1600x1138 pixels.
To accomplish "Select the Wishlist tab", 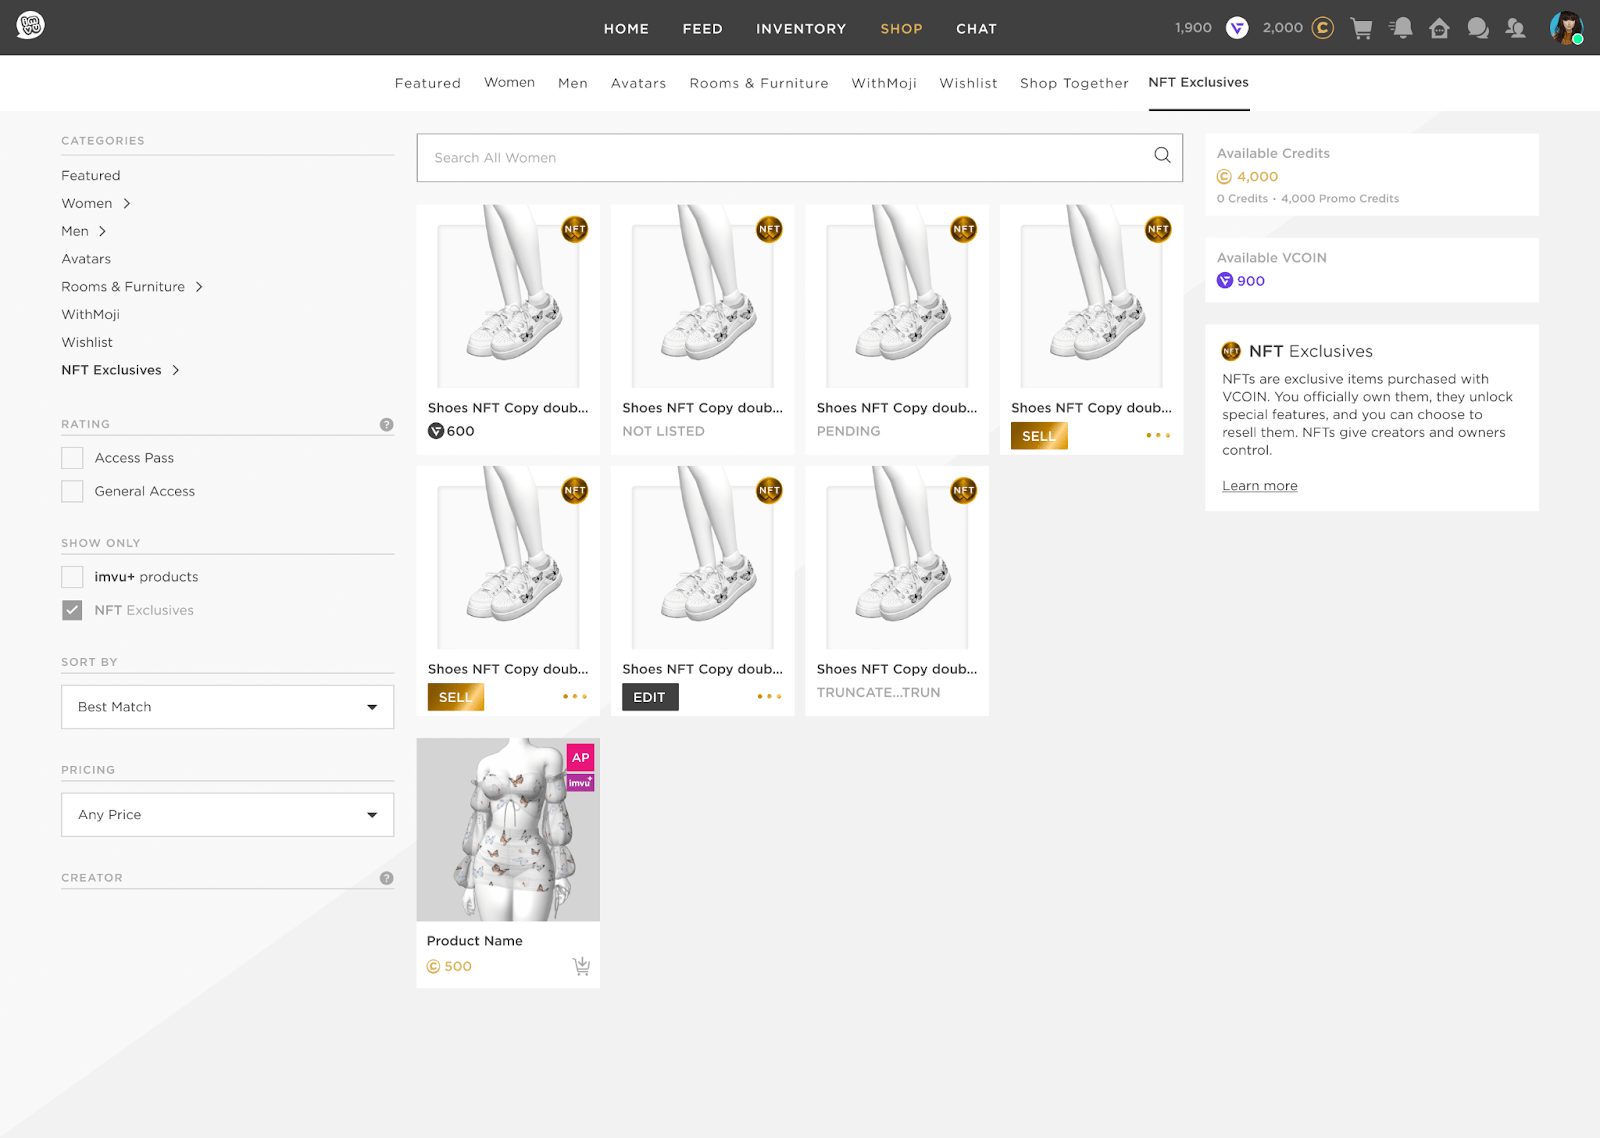I will tap(968, 83).
